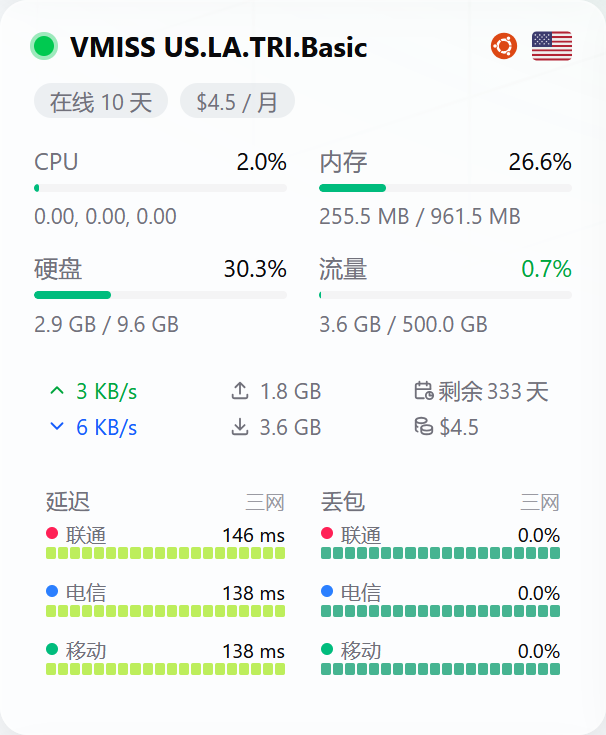This screenshot has width=606, height=735.
Task: Click the 联通 146 ms latency bar chart
Action: pos(165,553)
